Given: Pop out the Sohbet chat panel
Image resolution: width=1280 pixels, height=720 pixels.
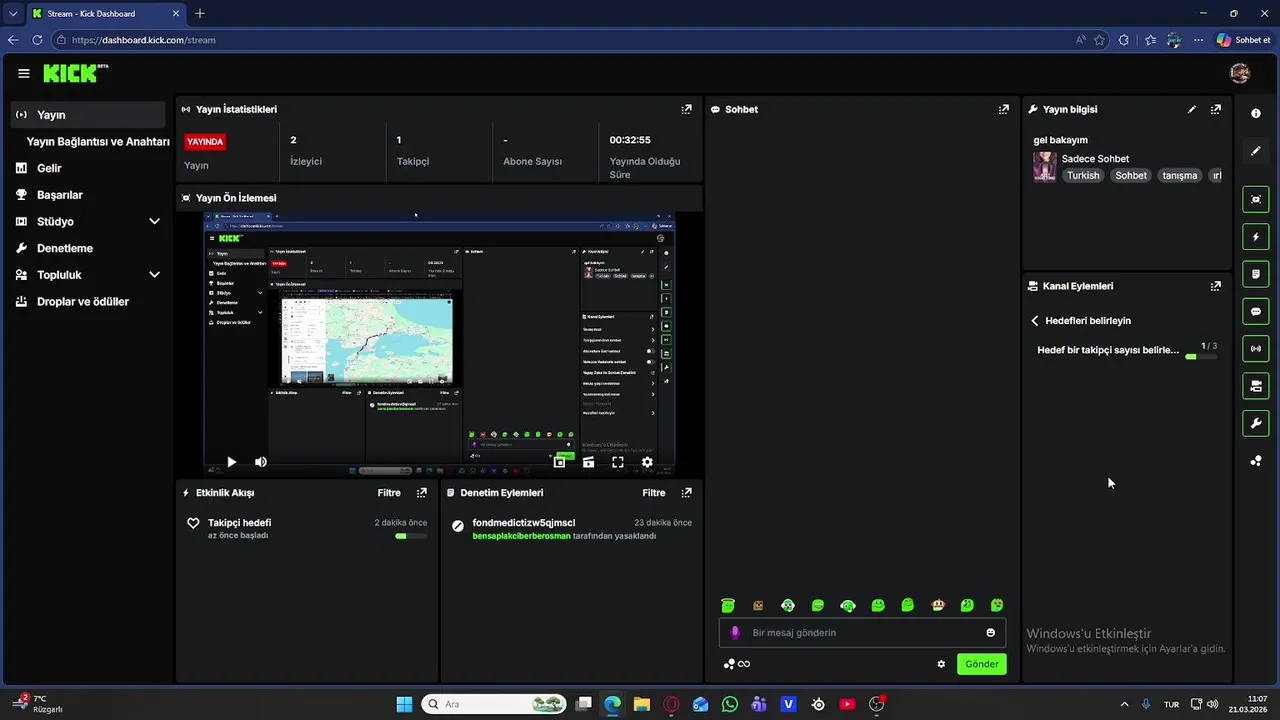Looking at the screenshot, I should click(x=1003, y=109).
